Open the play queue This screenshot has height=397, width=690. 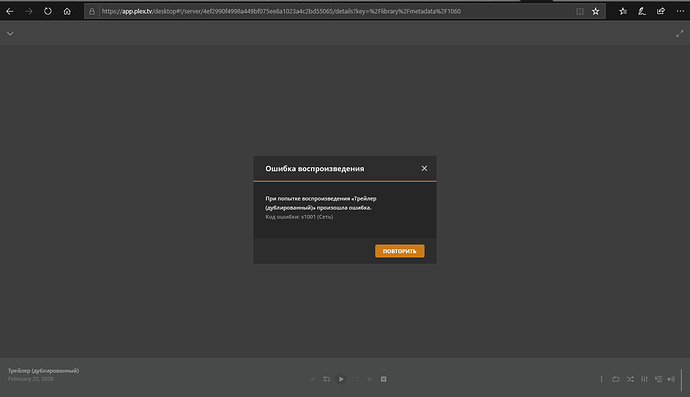(658, 379)
